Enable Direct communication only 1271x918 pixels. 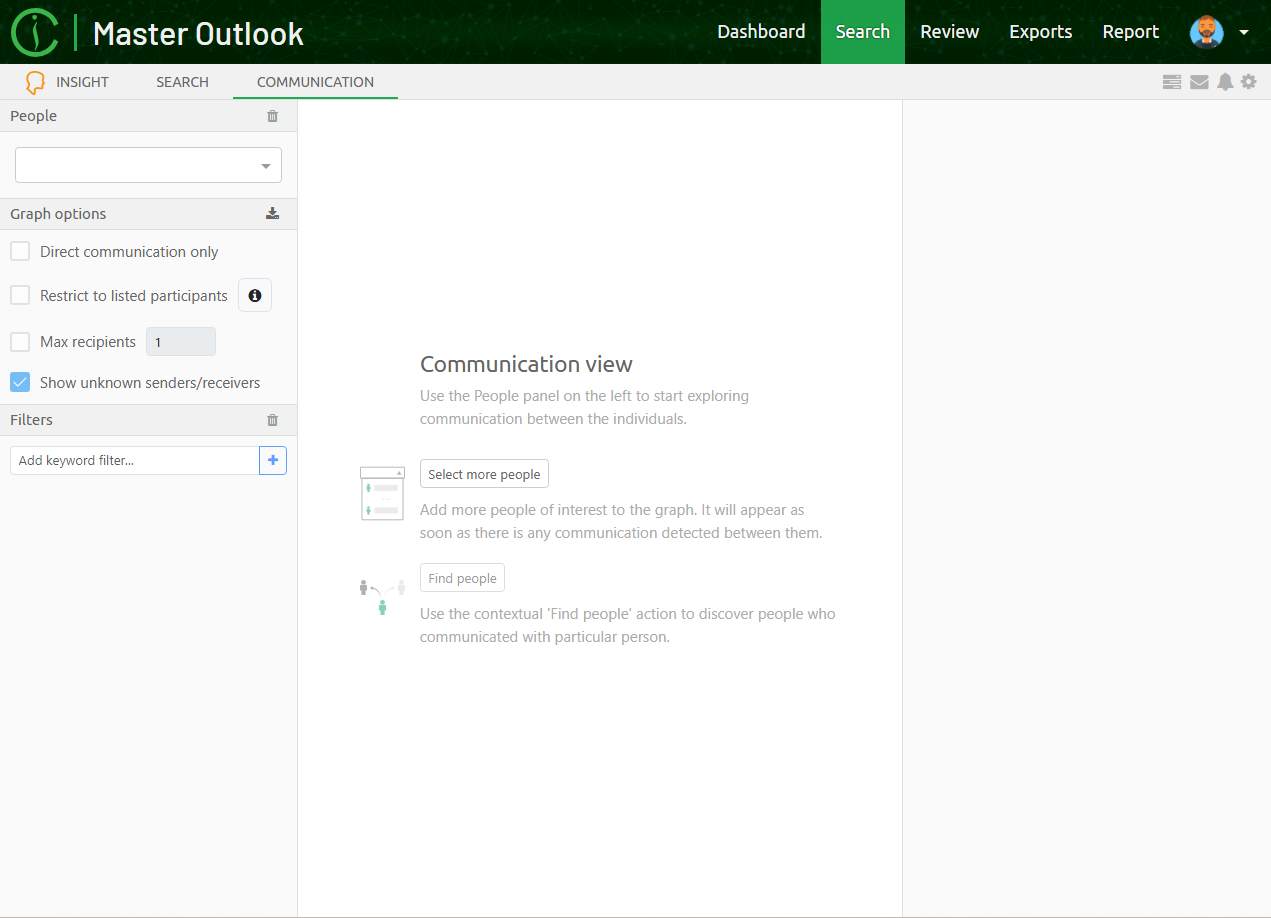[x=20, y=251]
